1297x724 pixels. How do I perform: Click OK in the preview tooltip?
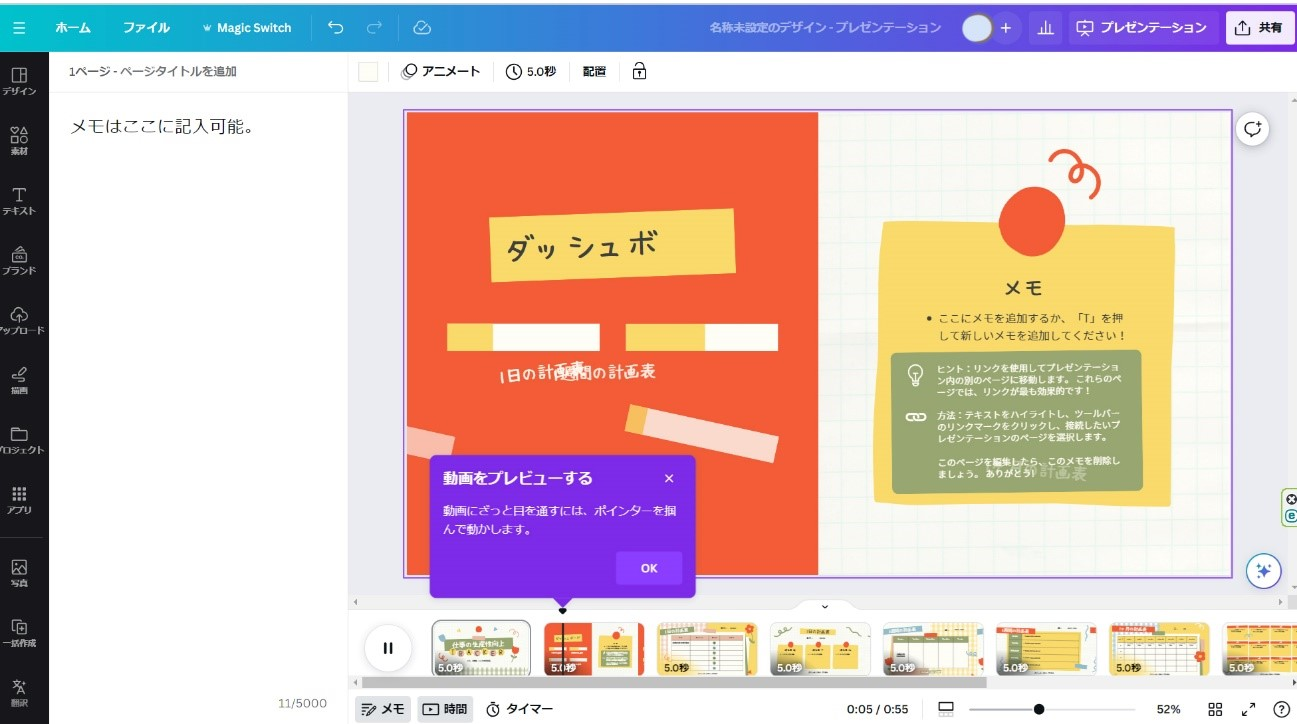pyautogui.click(x=649, y=568)
